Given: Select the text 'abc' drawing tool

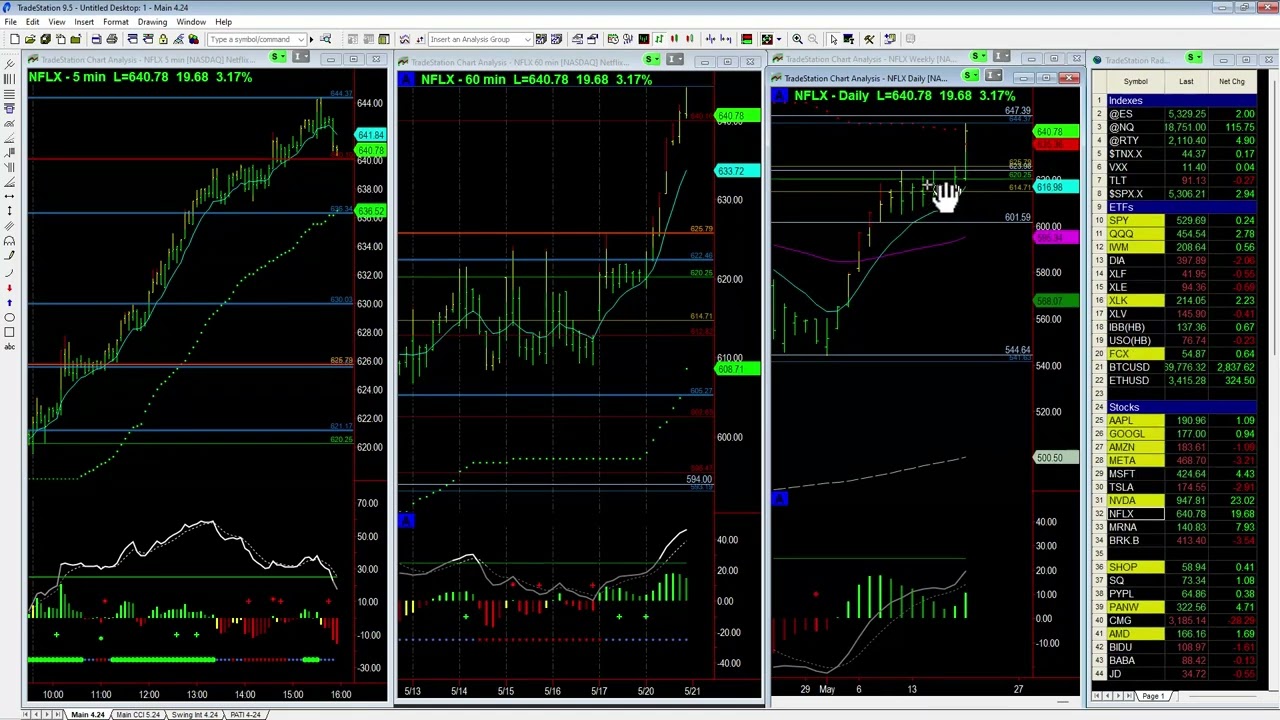Looking at the screenshot, I should 10,346.
